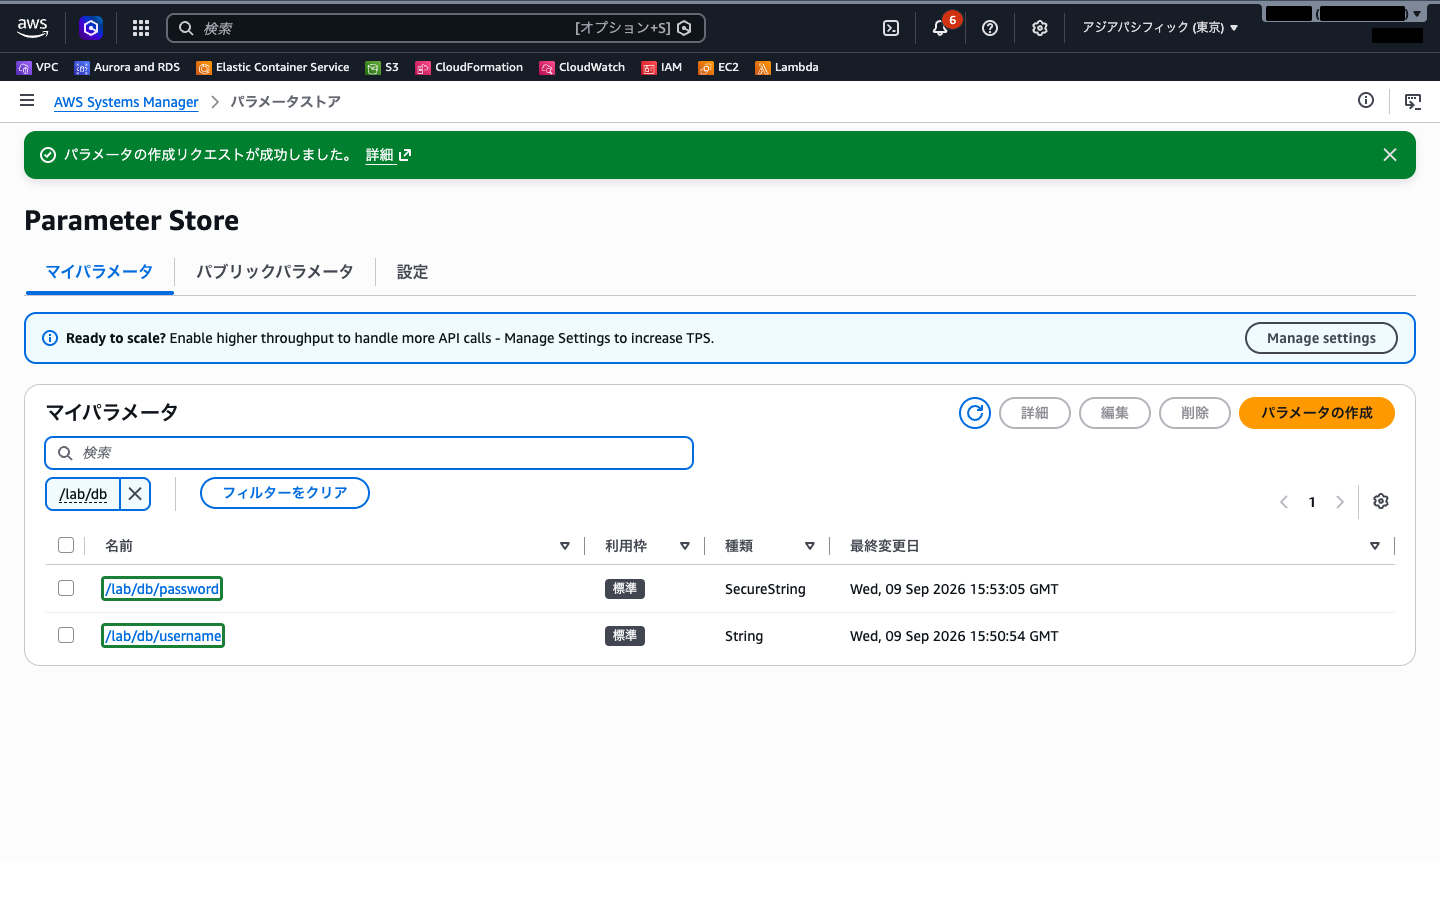The width and height of the screenshot is (1440, 900).
Task: Open the info panel icon
Action: pos(1366,100)
